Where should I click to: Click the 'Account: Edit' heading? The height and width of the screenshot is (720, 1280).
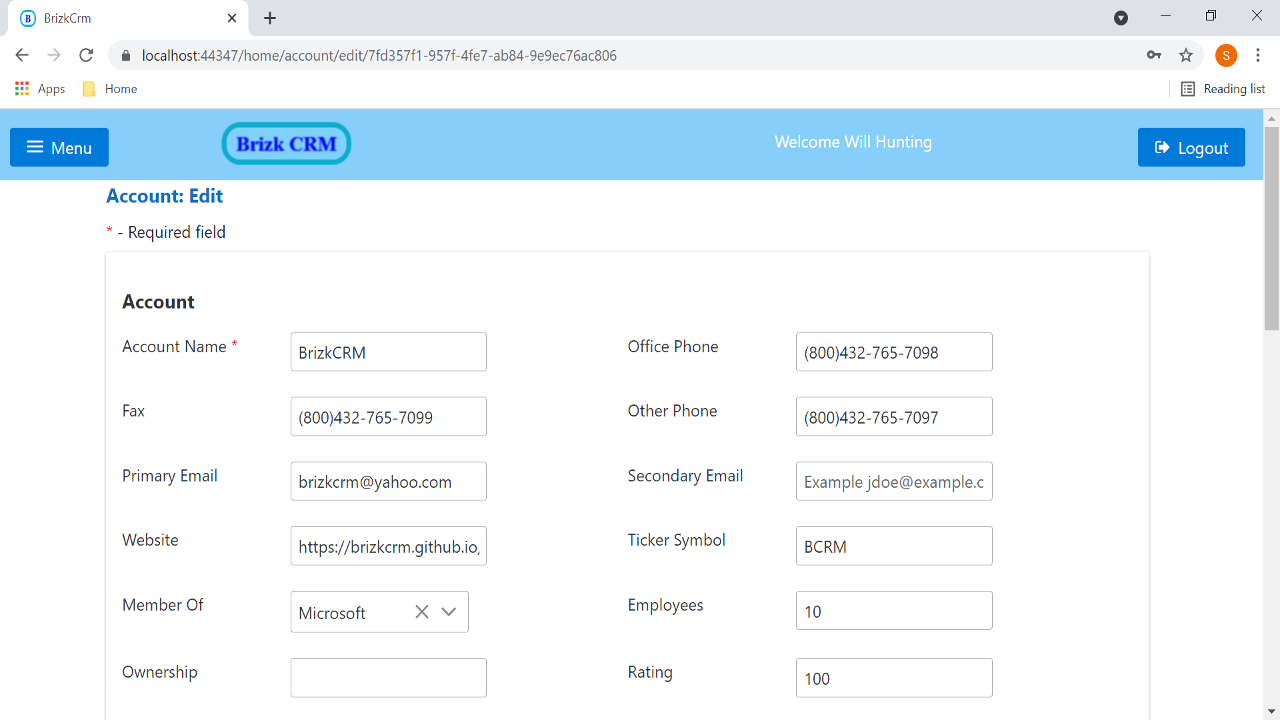click(164, 196)
